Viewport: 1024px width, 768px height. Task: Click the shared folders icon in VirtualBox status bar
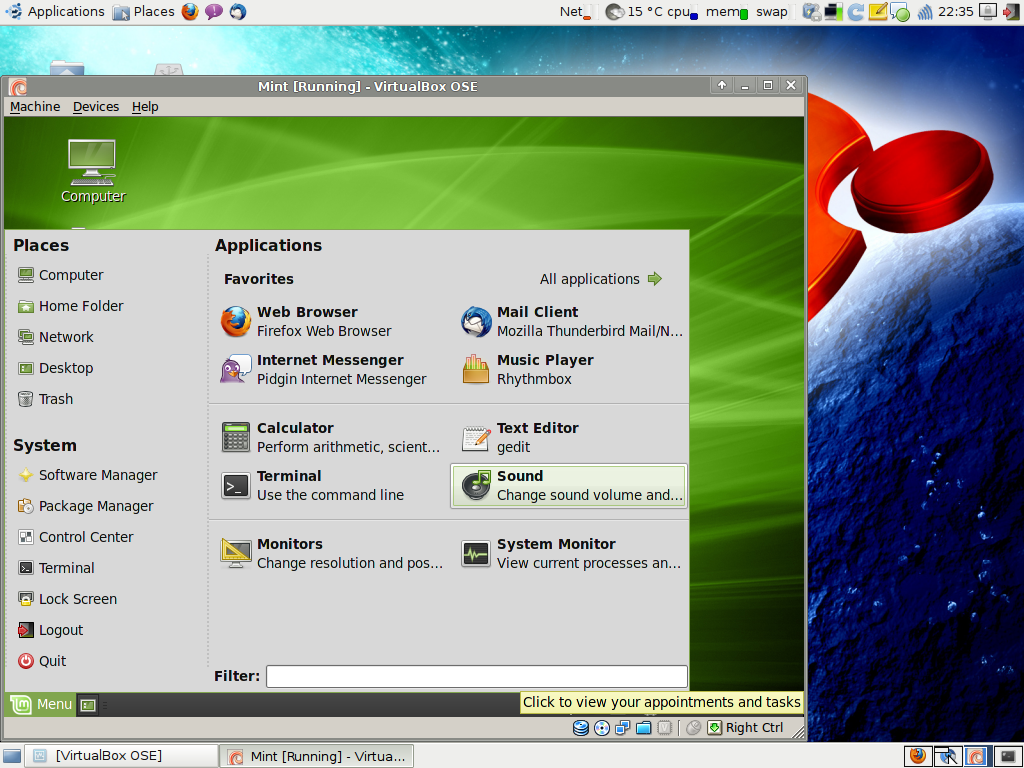coord(645,727)
